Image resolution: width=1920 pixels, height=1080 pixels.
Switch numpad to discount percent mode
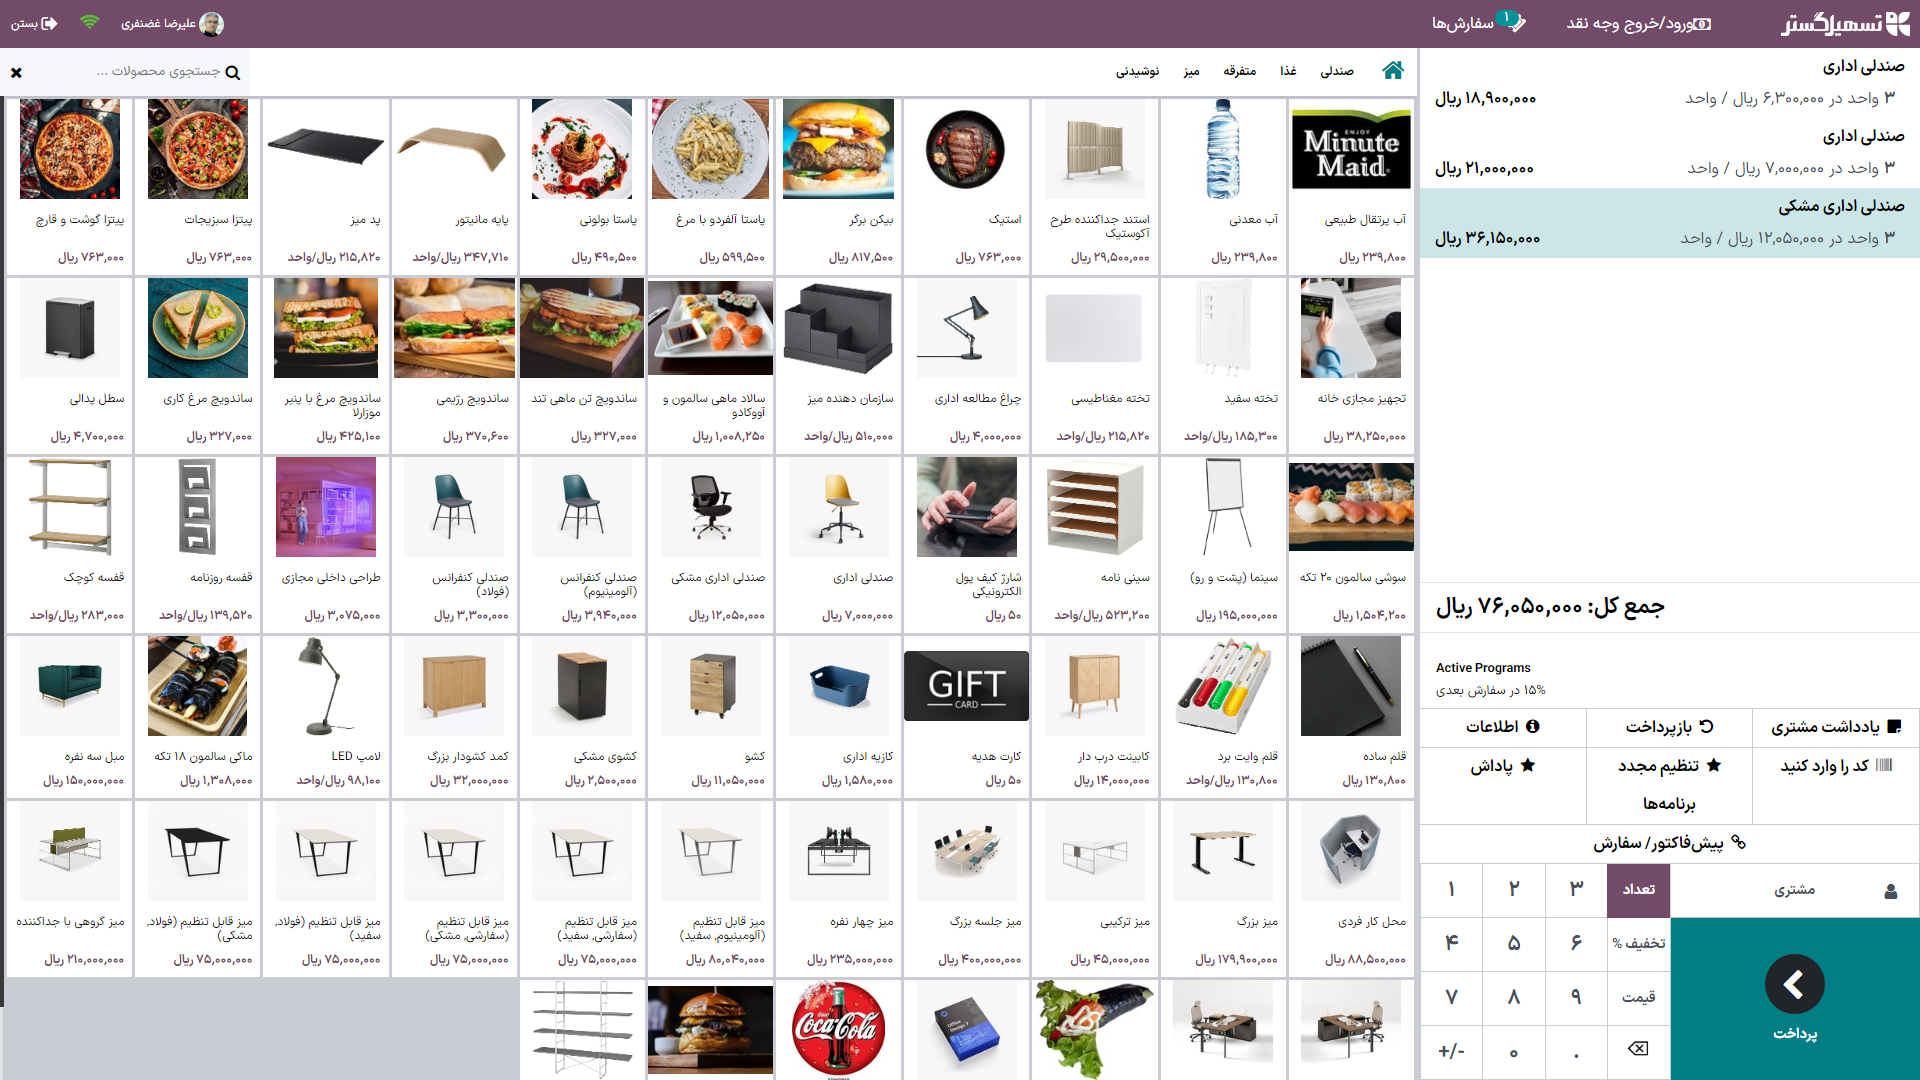(1638, 943)
